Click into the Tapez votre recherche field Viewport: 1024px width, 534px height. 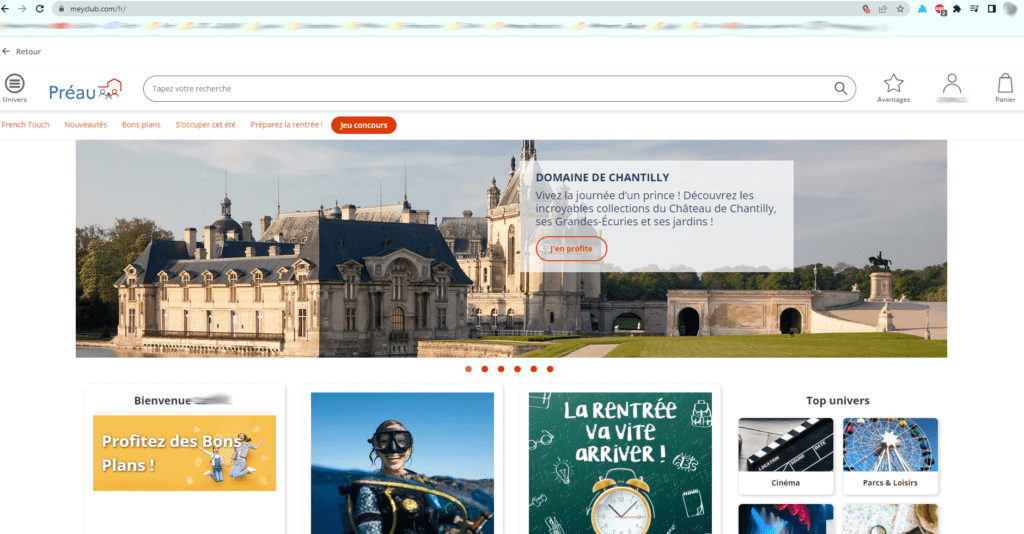pyautogui.click(x=490, y=89)
